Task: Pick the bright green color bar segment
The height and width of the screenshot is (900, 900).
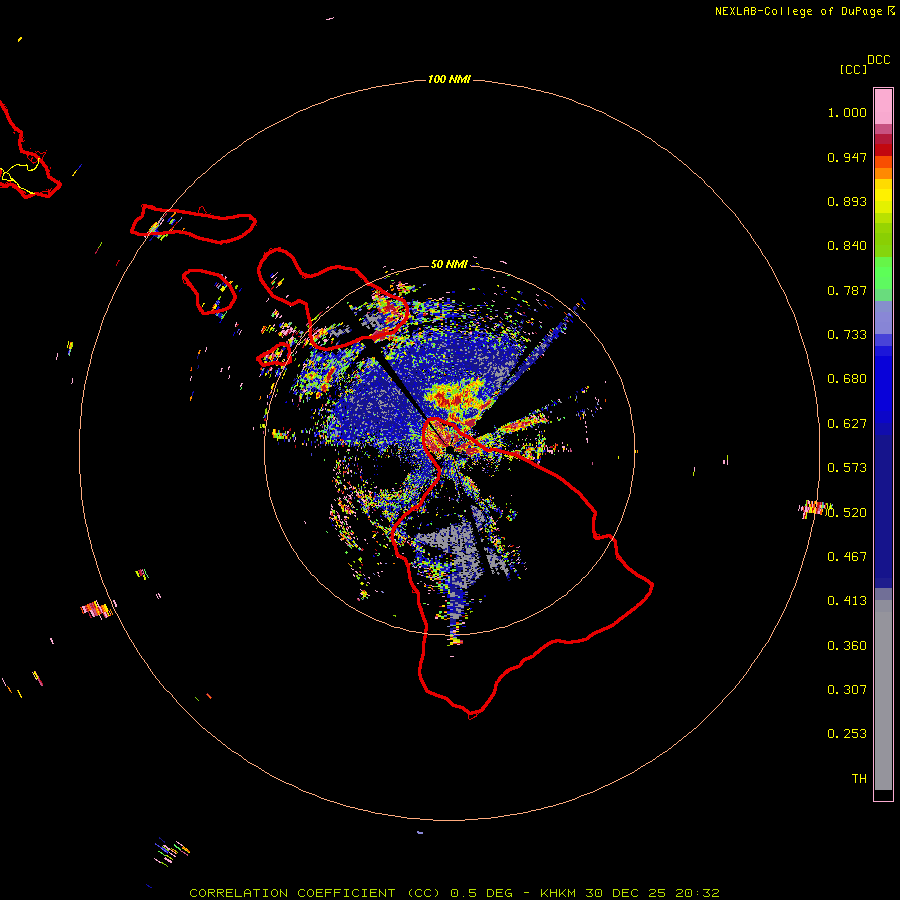Action: (x=883, y=273)
